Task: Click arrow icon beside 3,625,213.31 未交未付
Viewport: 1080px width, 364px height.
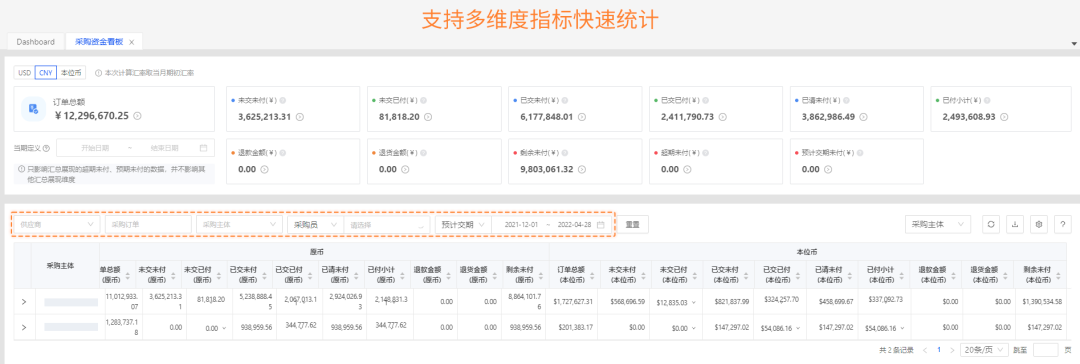Action: pos(299,117)
